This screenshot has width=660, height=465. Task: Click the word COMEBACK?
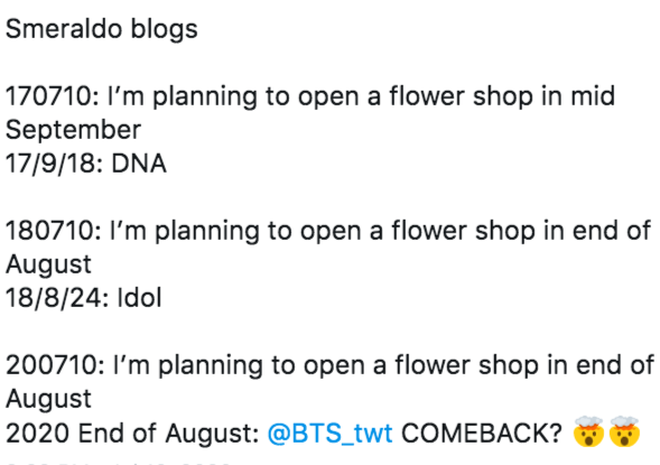pos(482,433)
